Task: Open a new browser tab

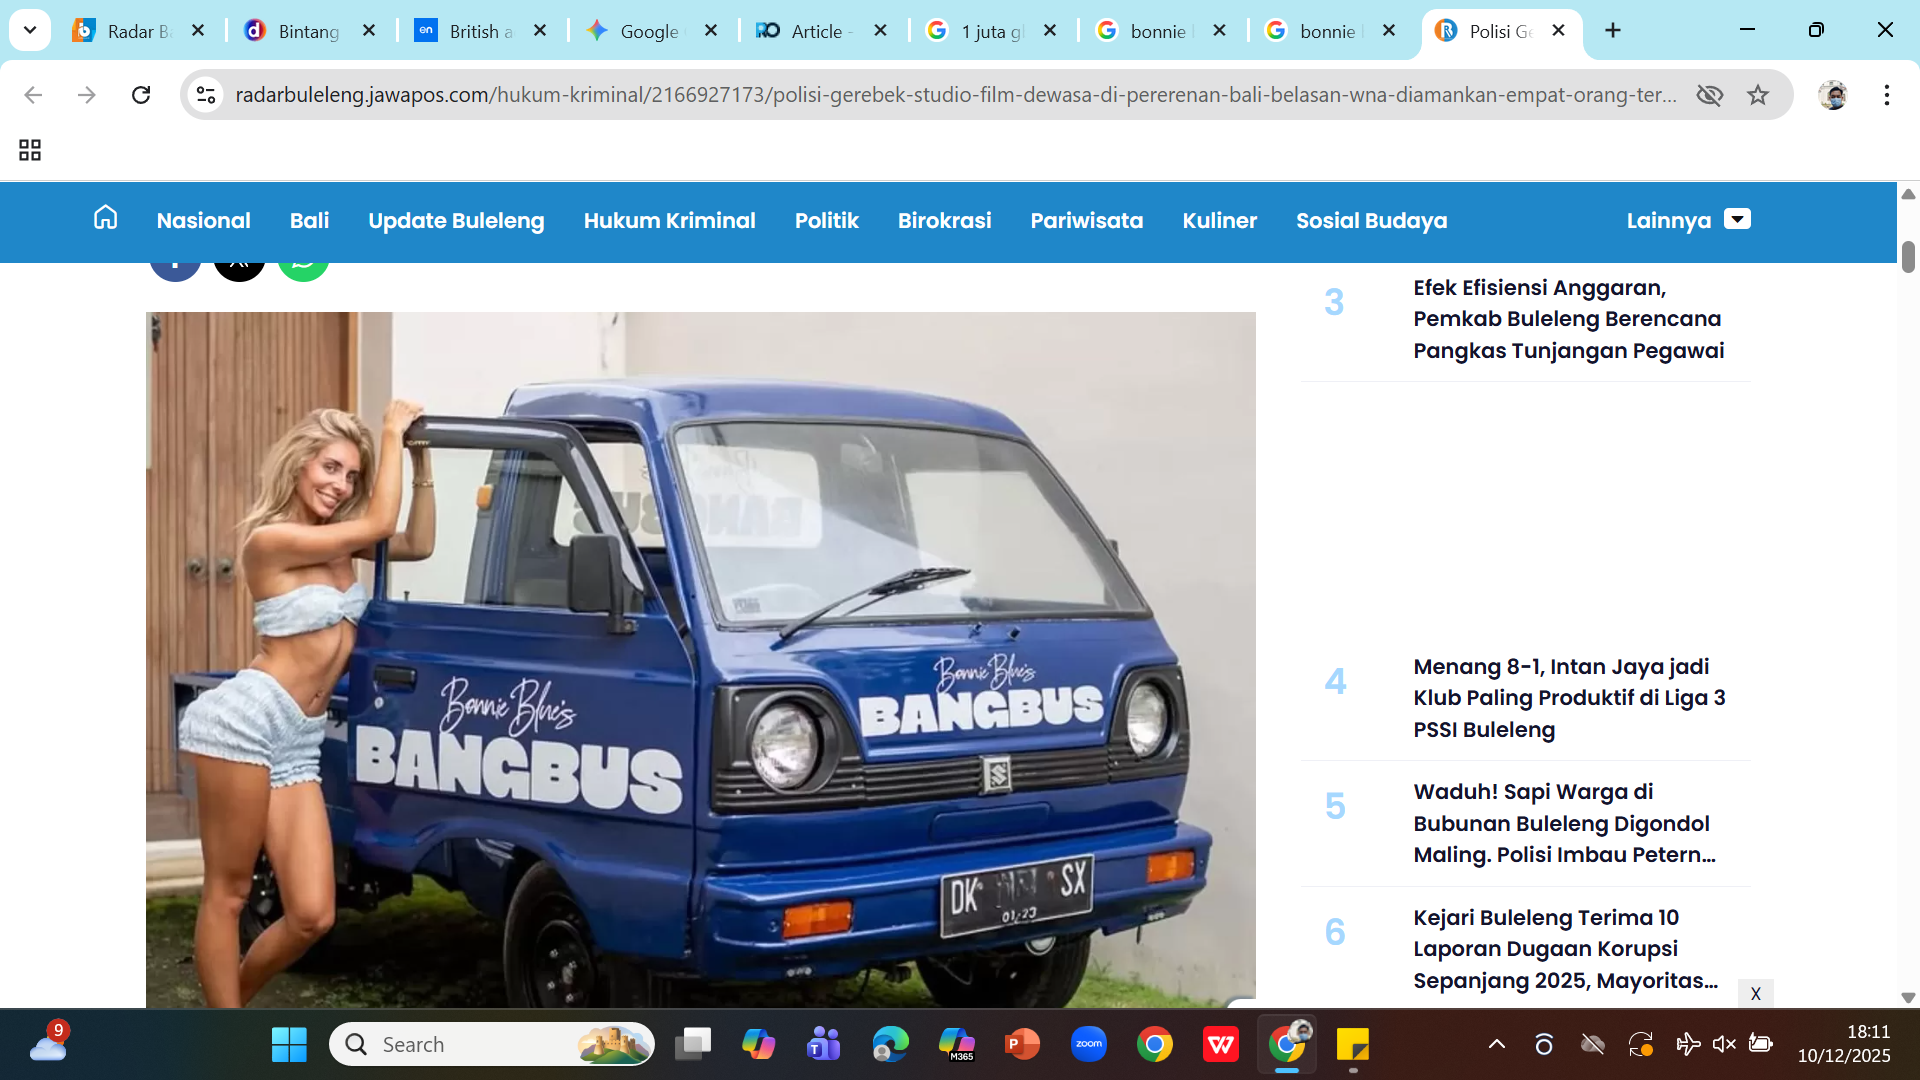Action: tap(1613, 31)
